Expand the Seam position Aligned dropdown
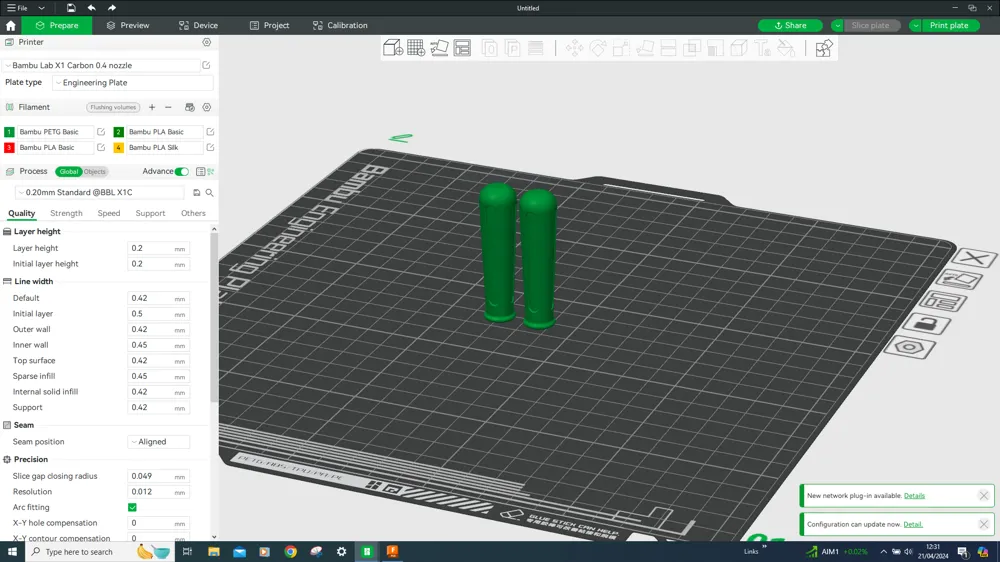The height and width of the screenshot is (562, 1000). tap(158, 442)
